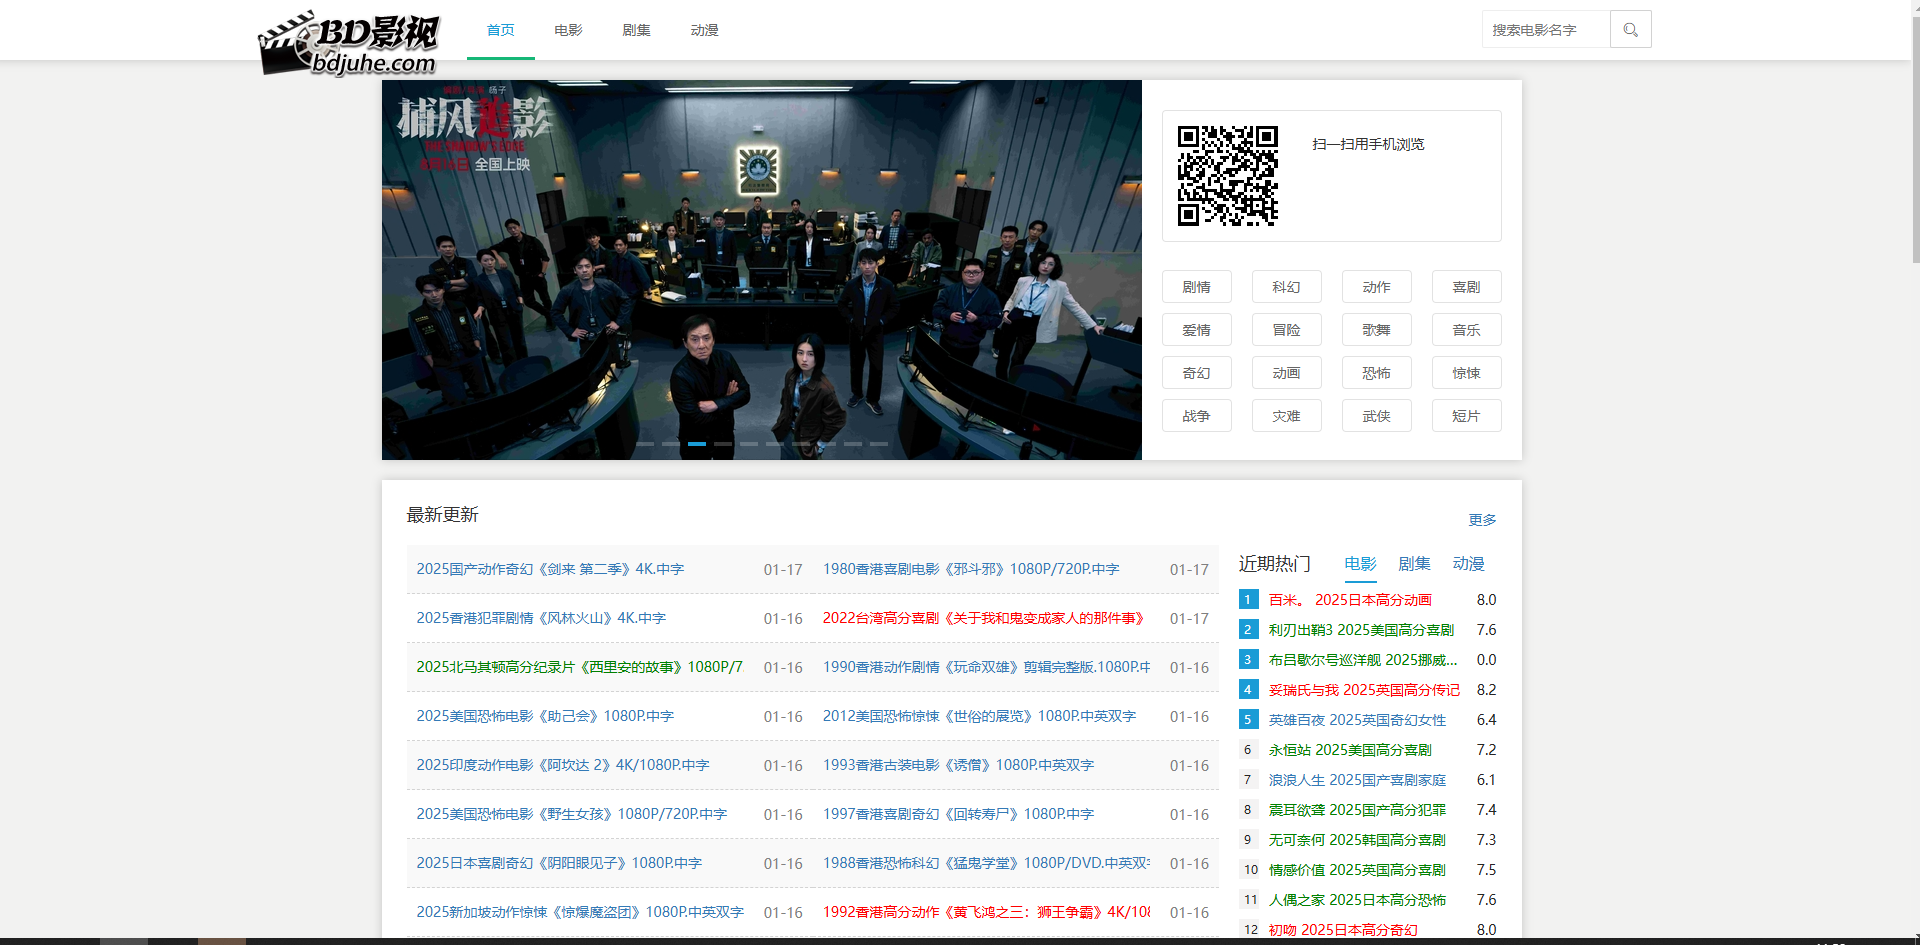1920x945 pixels.
Task: Choose the 武侠 genre button
Action: pyautogui.click(x=1376, y=416)
